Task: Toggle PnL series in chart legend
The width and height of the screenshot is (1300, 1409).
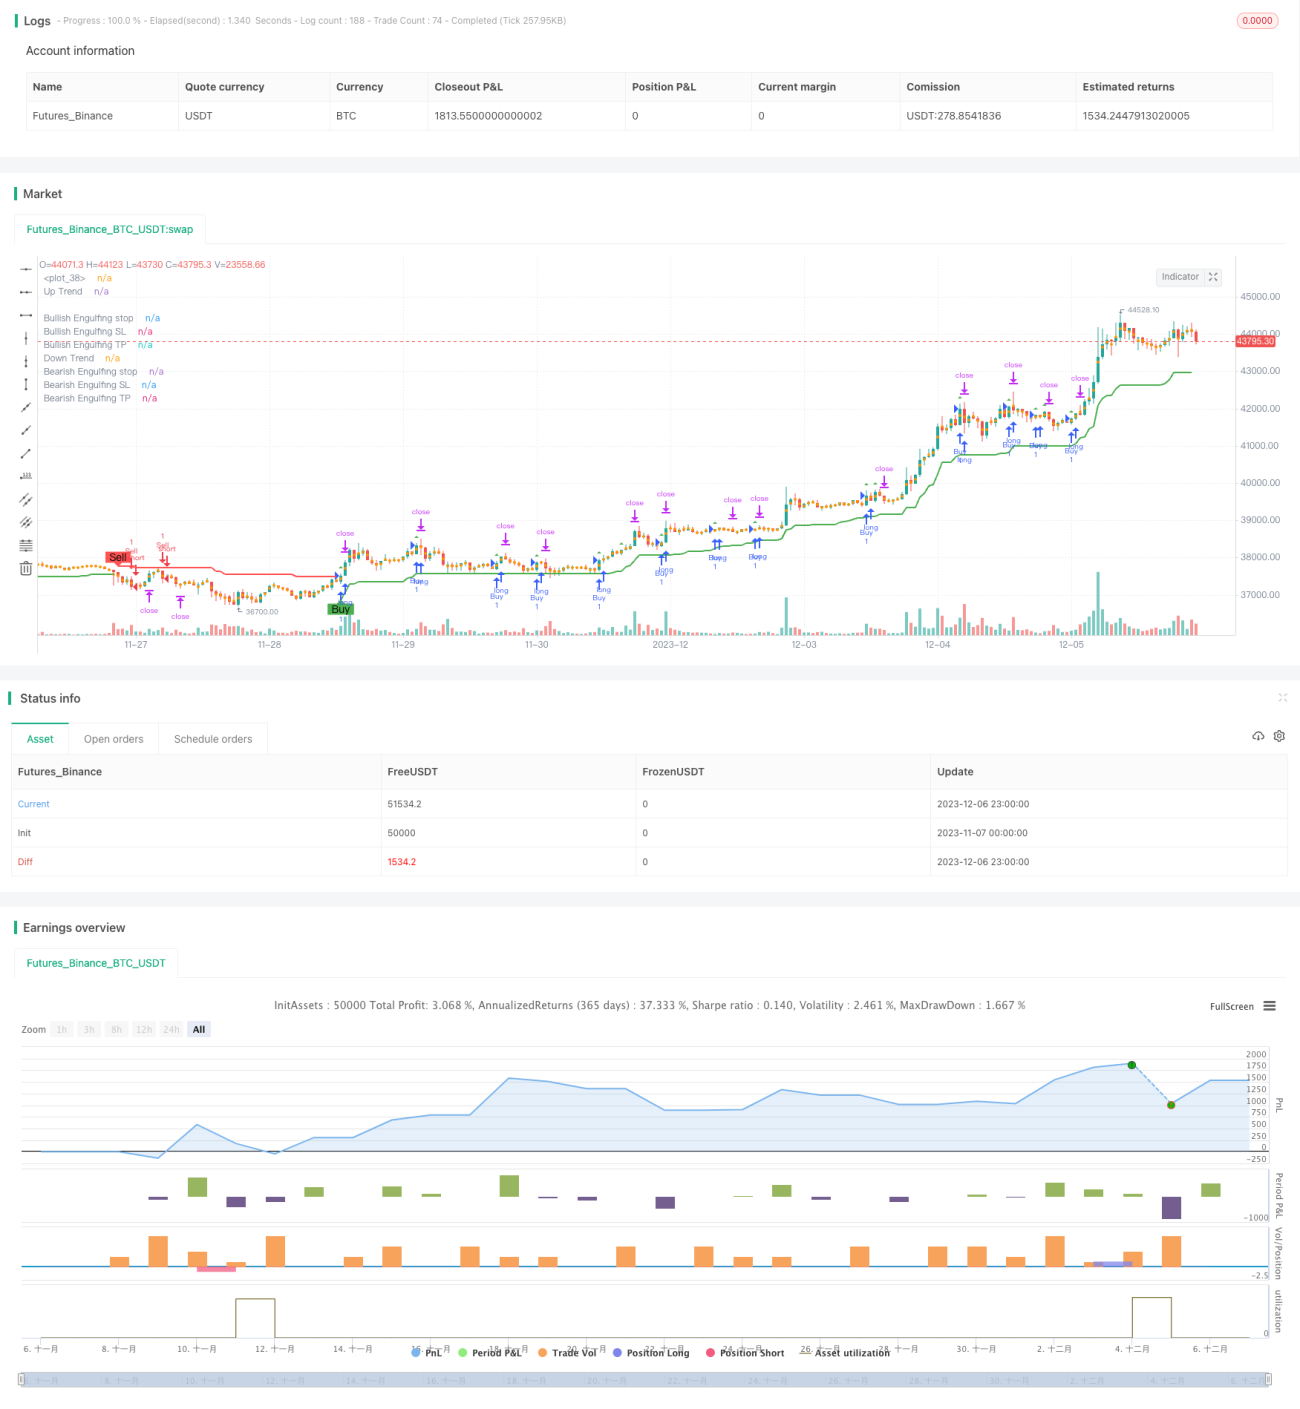Action: 426,1352
